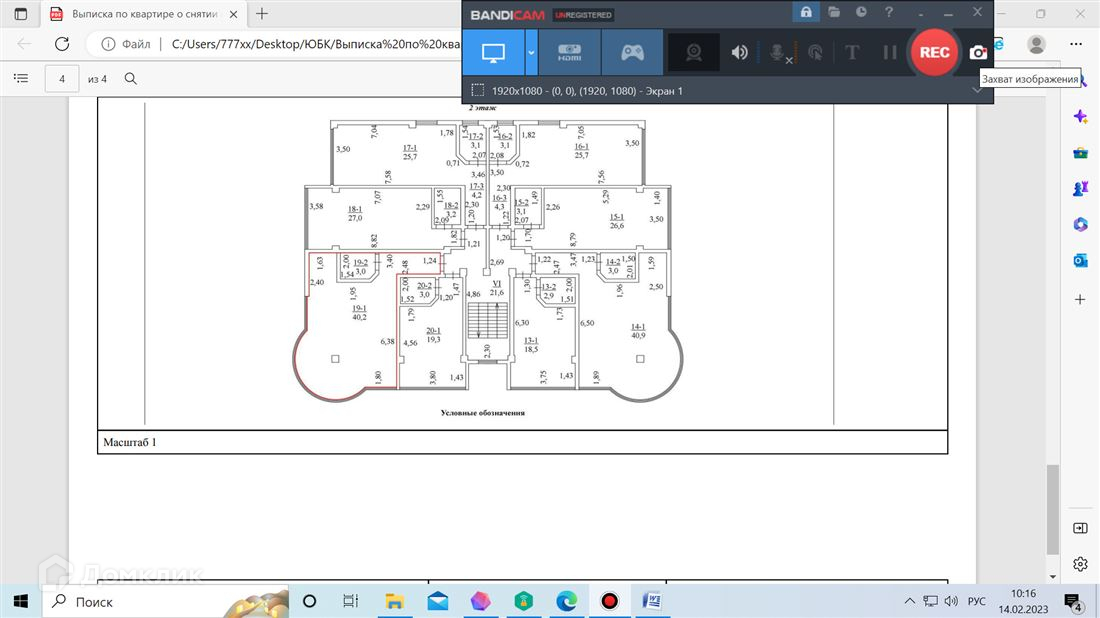Select game recording mode gamepad icon
Screen dimensions: 1100x618
point(632,53)
